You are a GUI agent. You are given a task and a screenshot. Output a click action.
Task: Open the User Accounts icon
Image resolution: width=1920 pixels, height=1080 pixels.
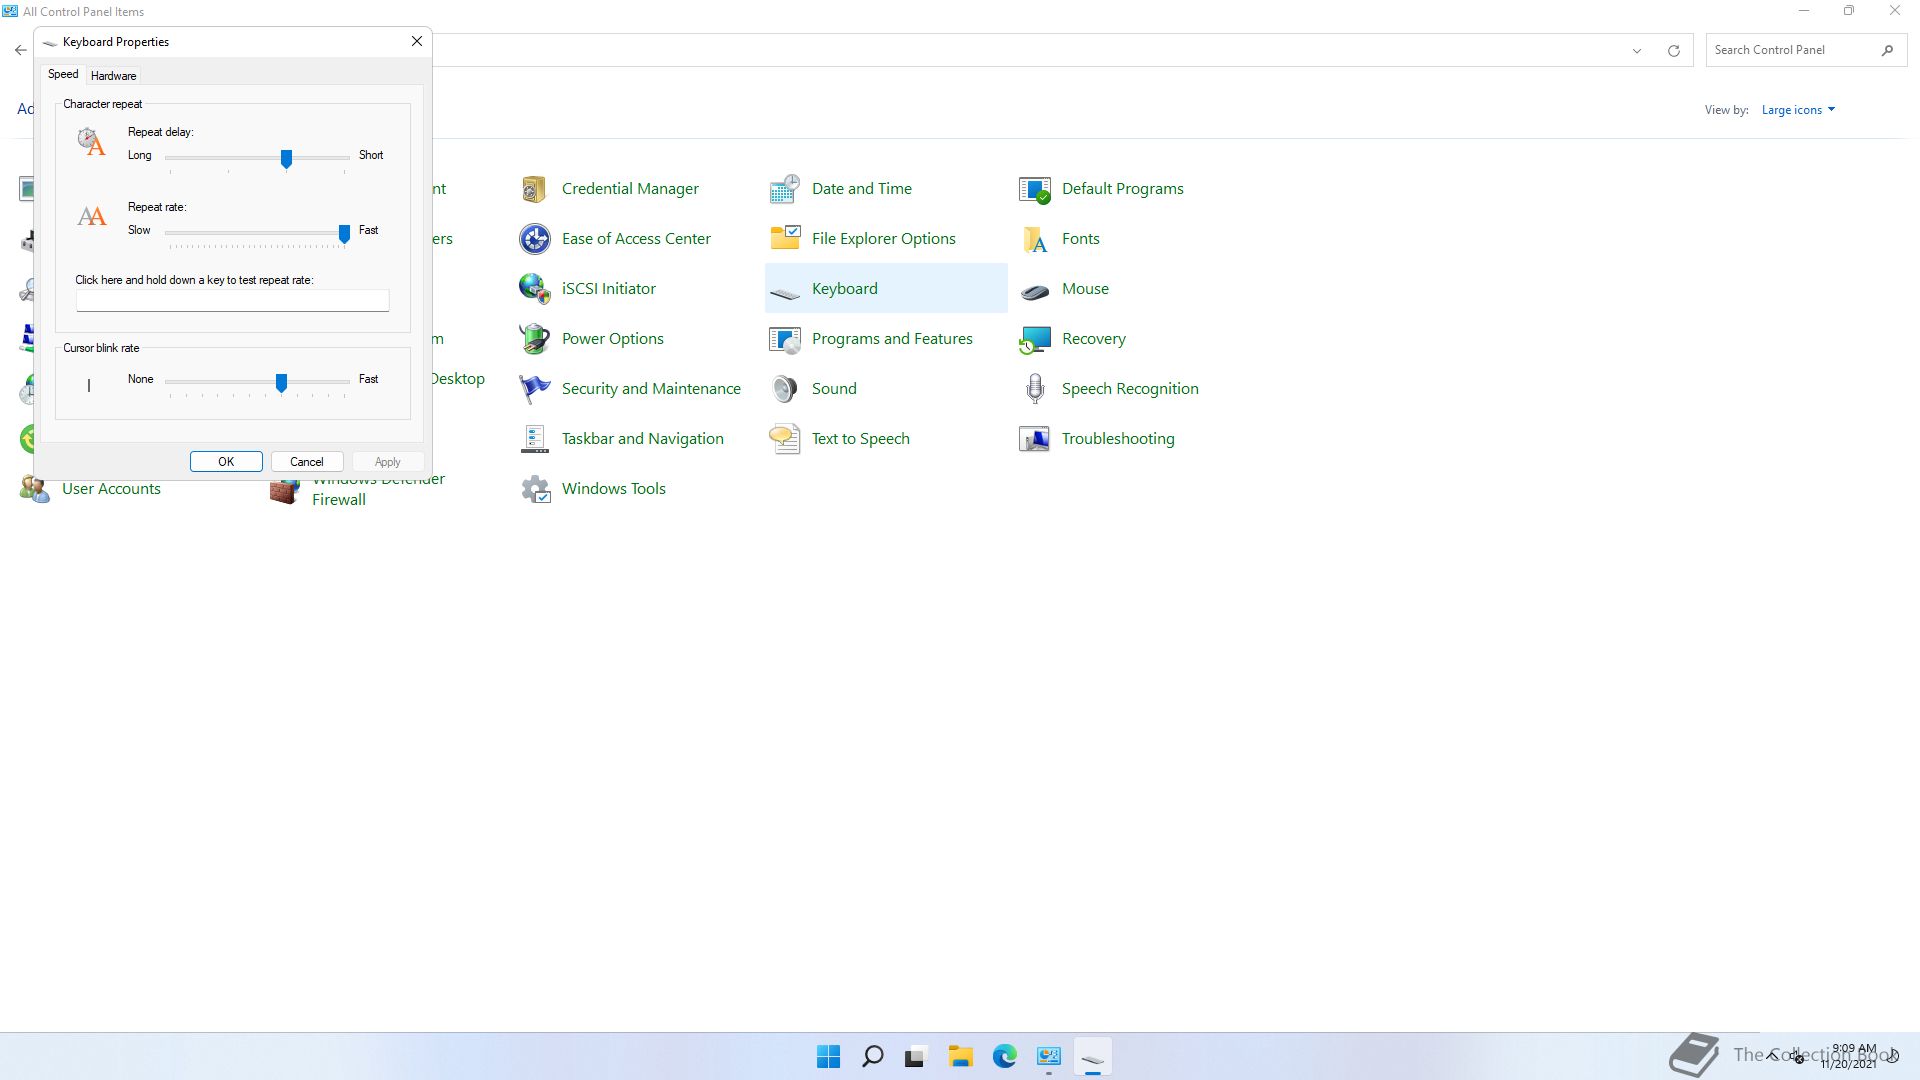[34, 489]
